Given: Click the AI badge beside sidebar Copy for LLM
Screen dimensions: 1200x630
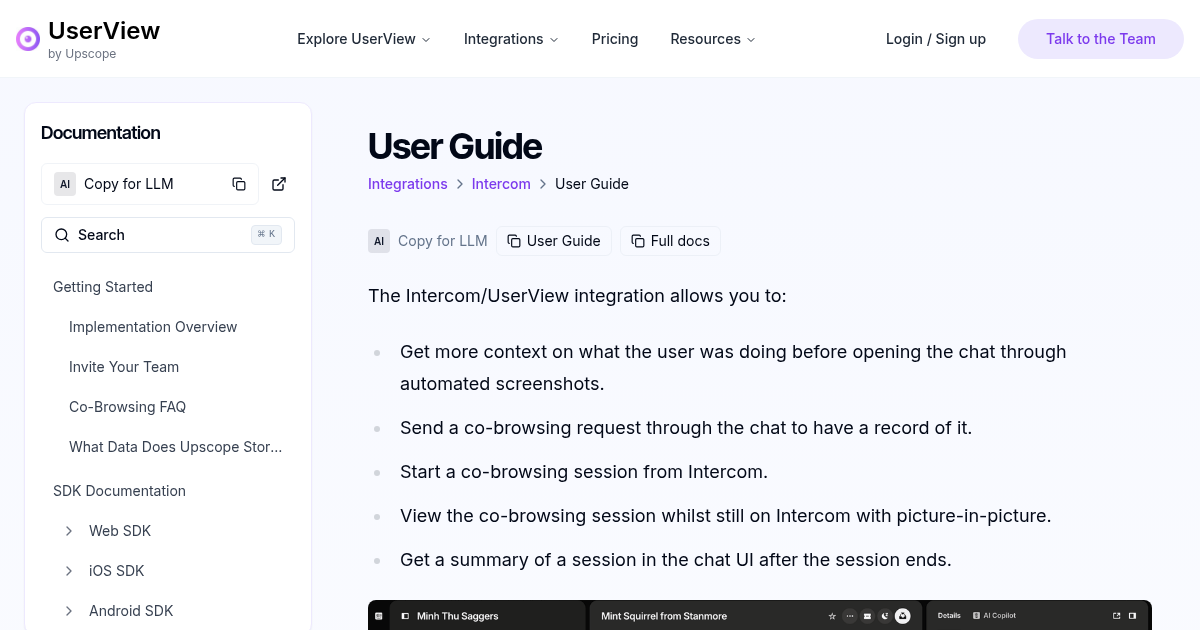Looking at the screenshot, I should [x=65, y=184].
